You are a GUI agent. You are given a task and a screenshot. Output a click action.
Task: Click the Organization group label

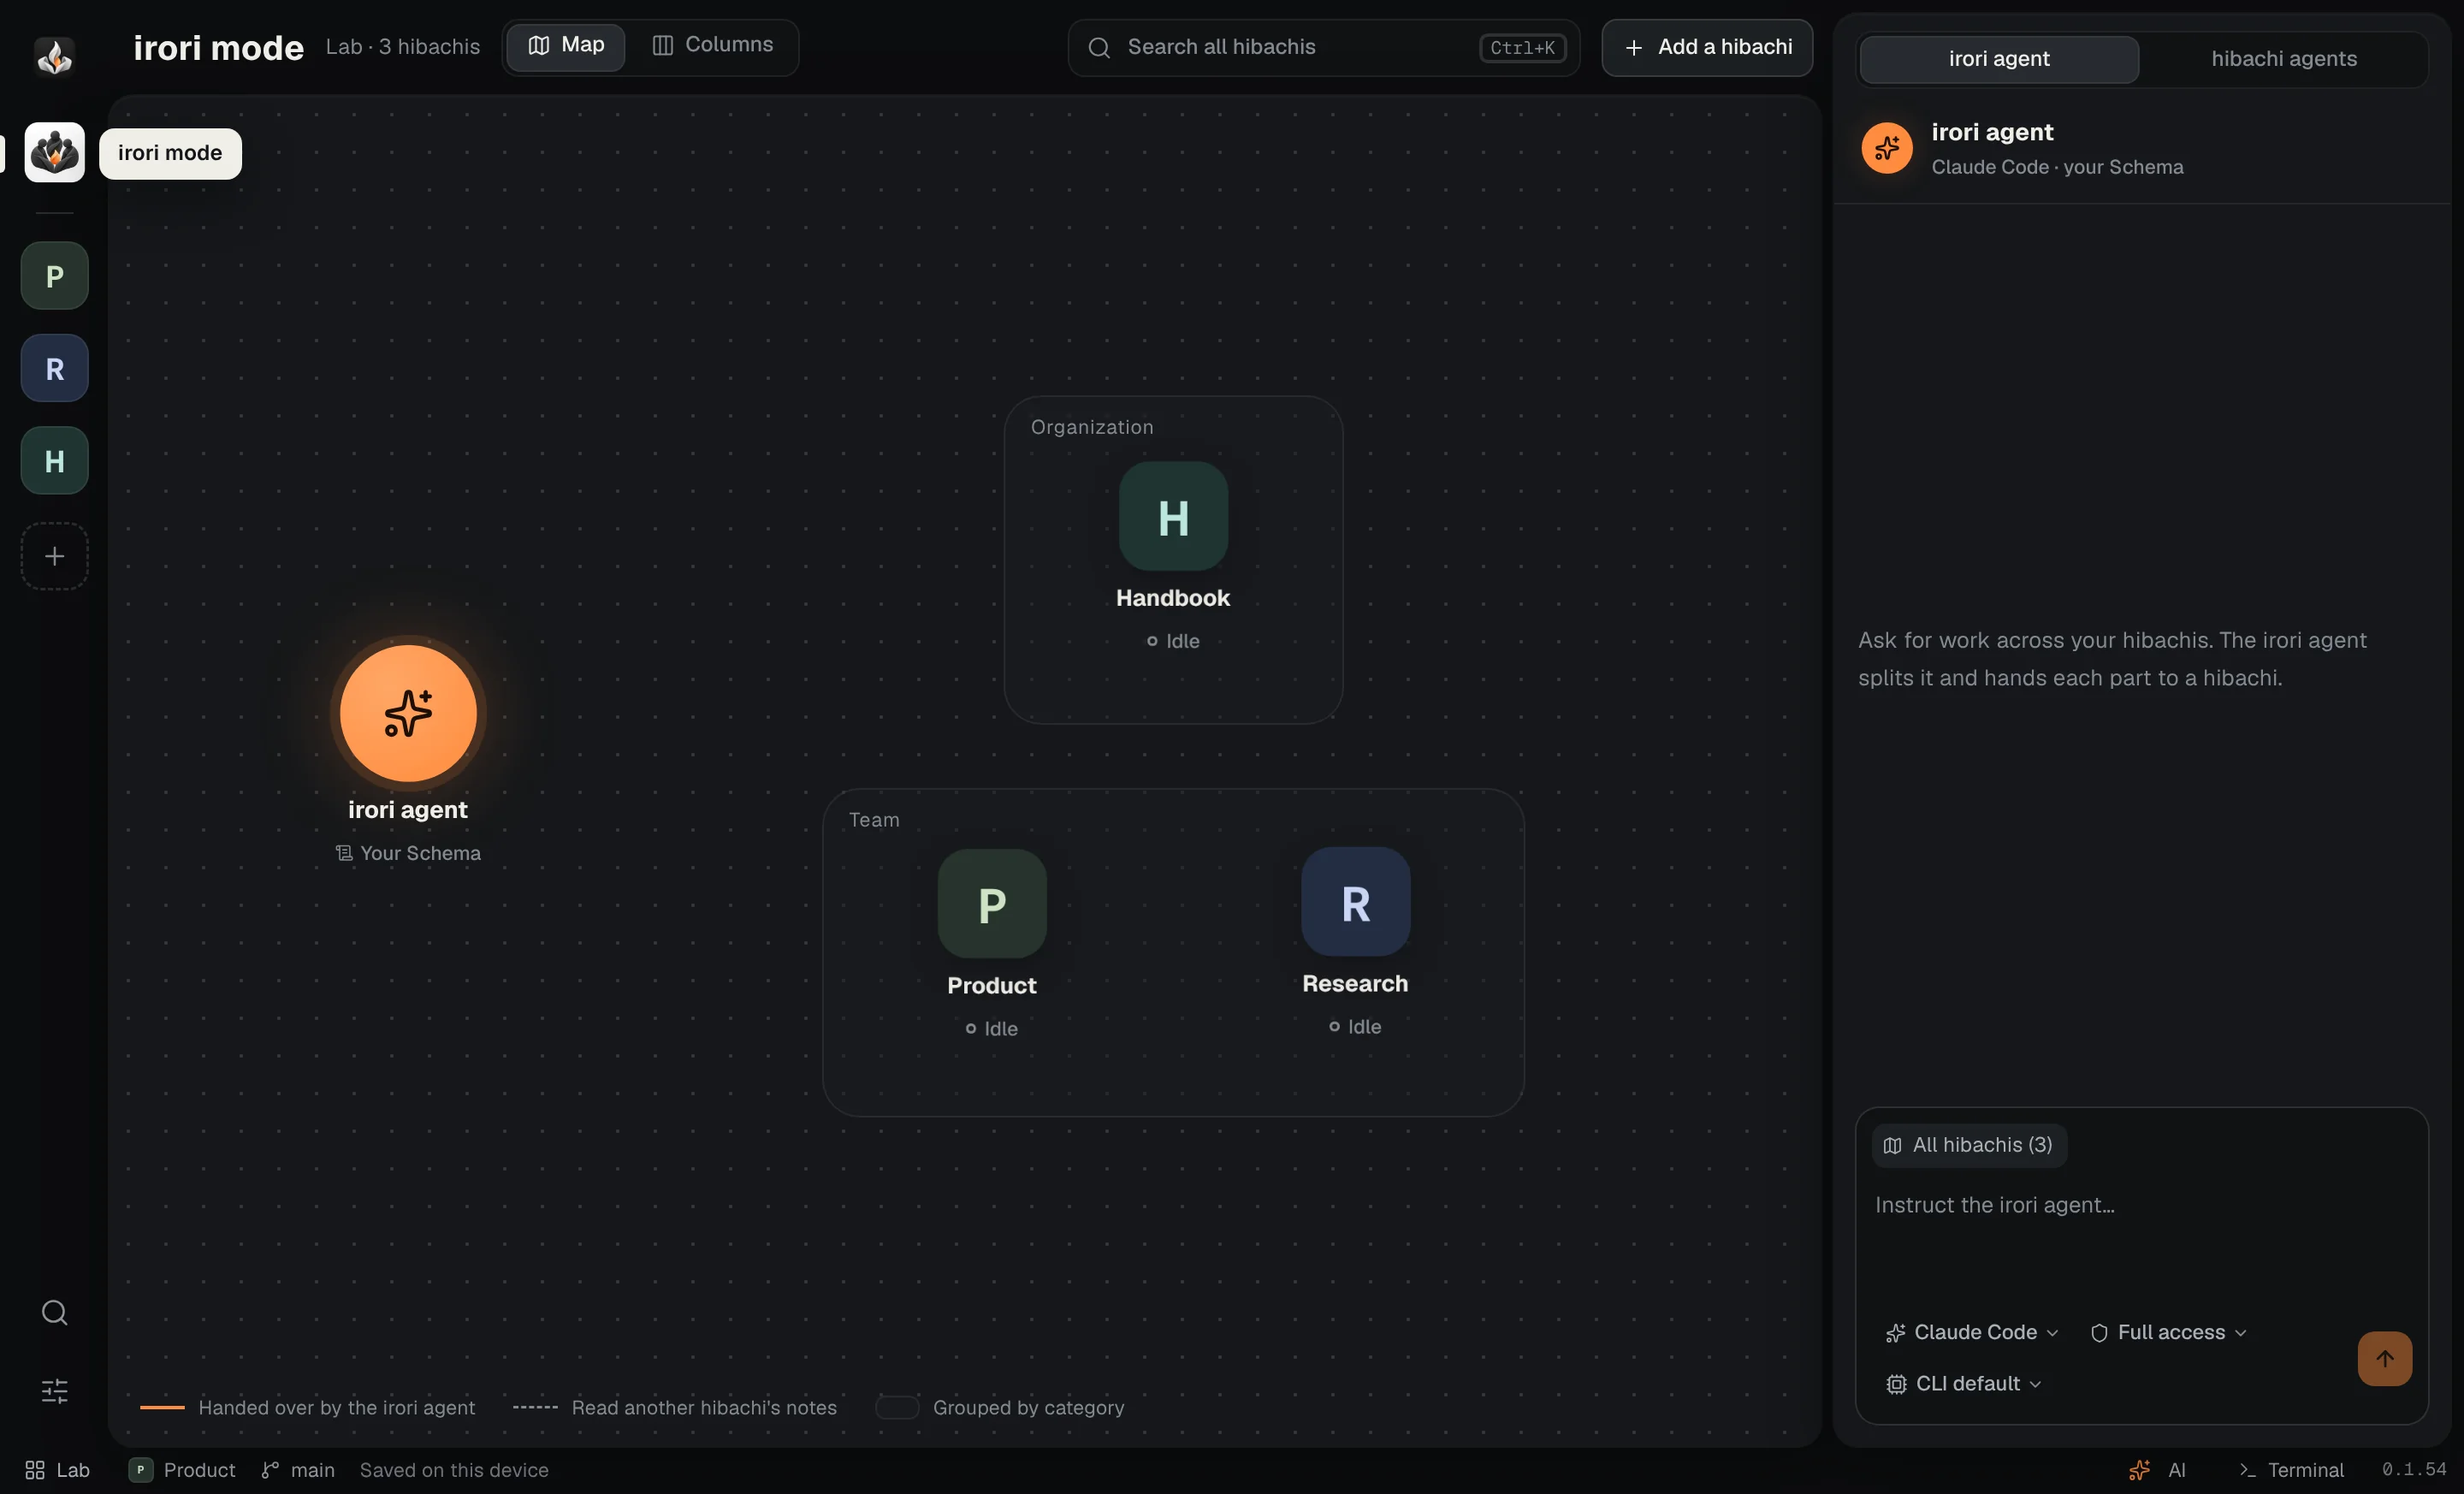pos(1091,427)
